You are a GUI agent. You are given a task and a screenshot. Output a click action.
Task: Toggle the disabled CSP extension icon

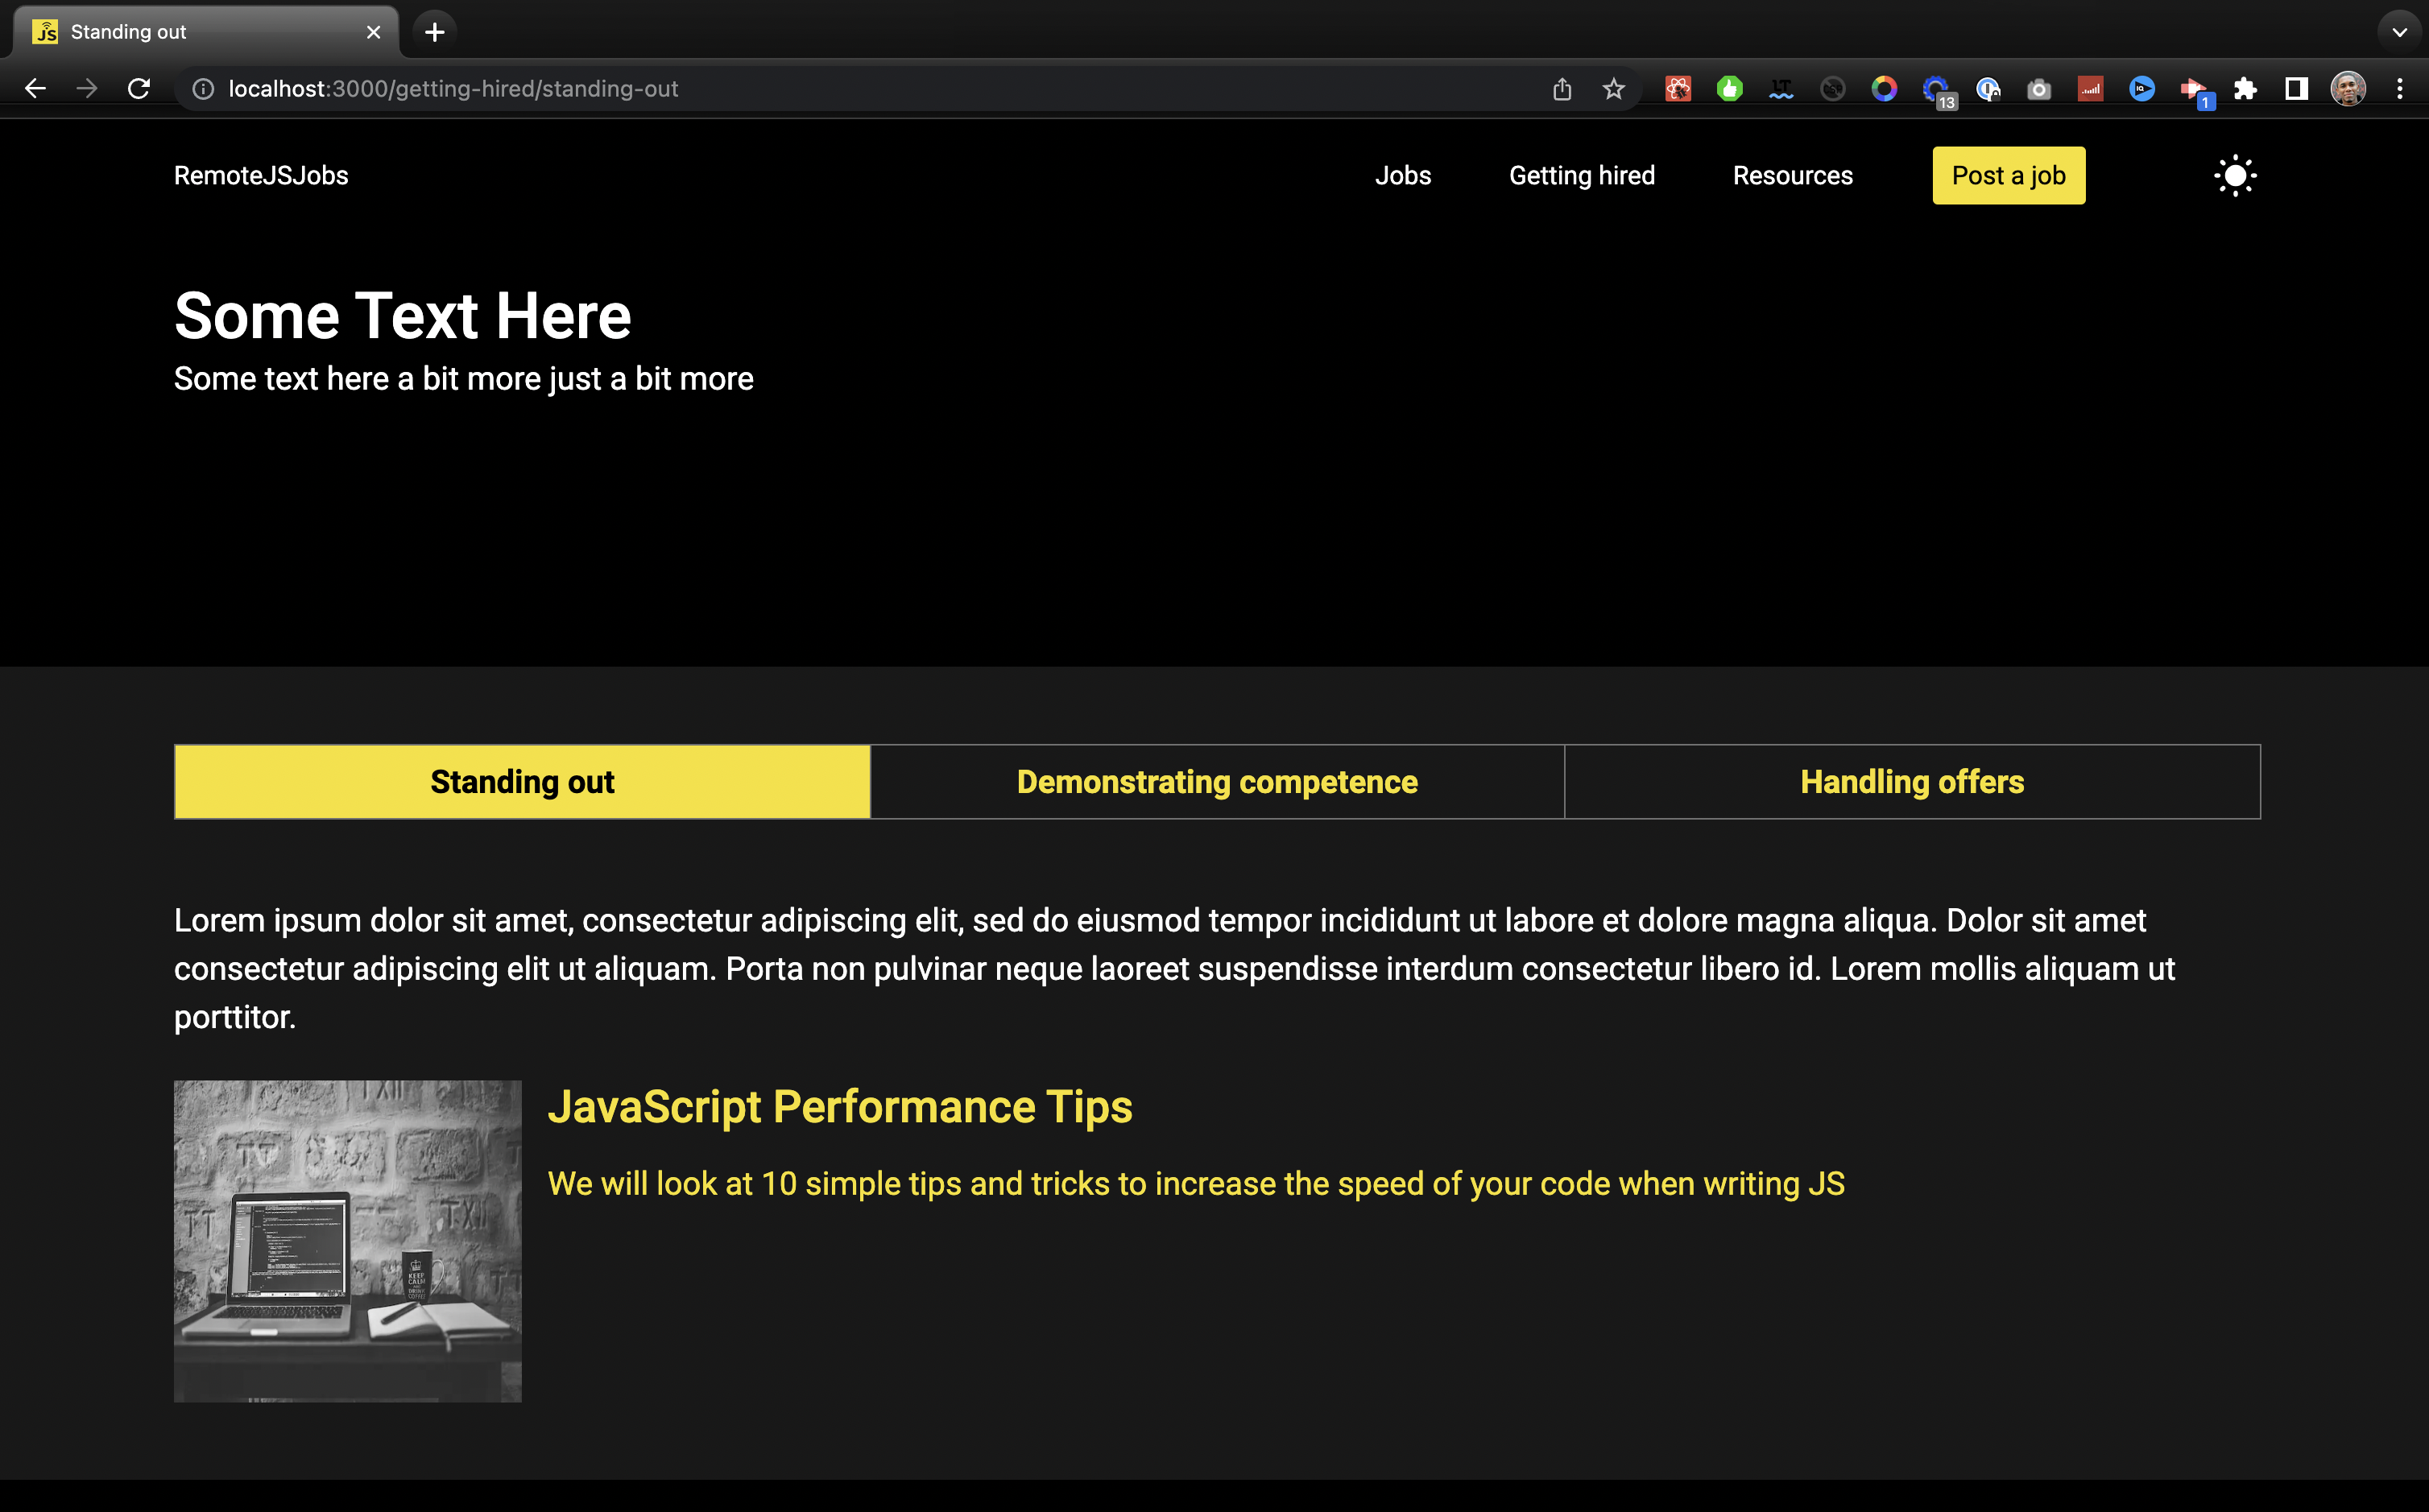pyautogui.click(x=1832, y=89)
